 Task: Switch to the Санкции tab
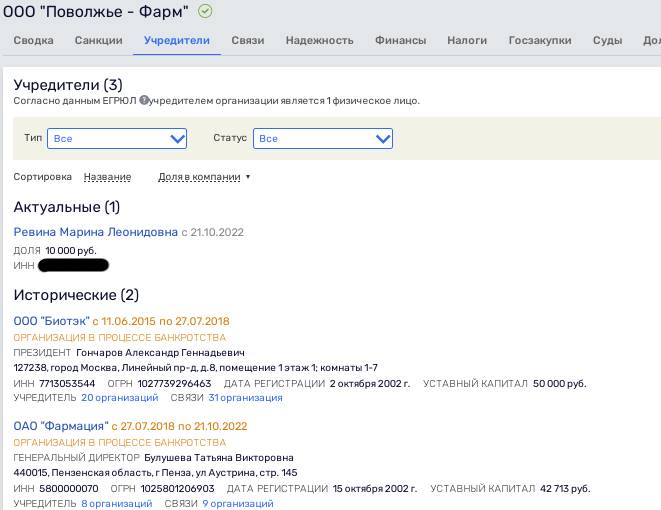pyautogui.click(x=99, y=40)
